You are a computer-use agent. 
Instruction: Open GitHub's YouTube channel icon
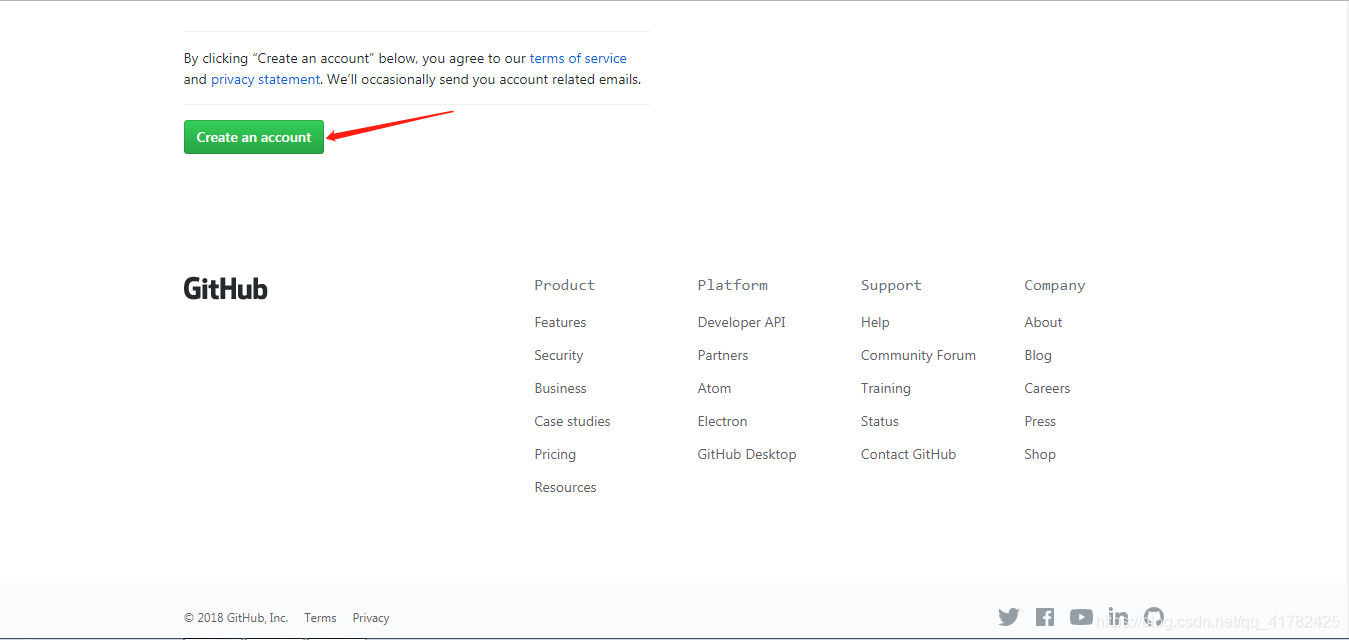point(1081,617)
